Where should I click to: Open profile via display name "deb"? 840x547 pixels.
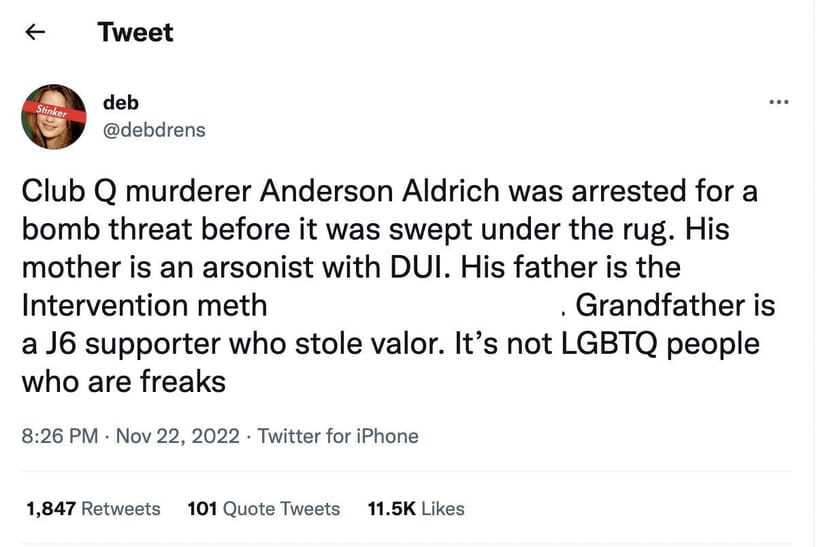click(121, 102)
